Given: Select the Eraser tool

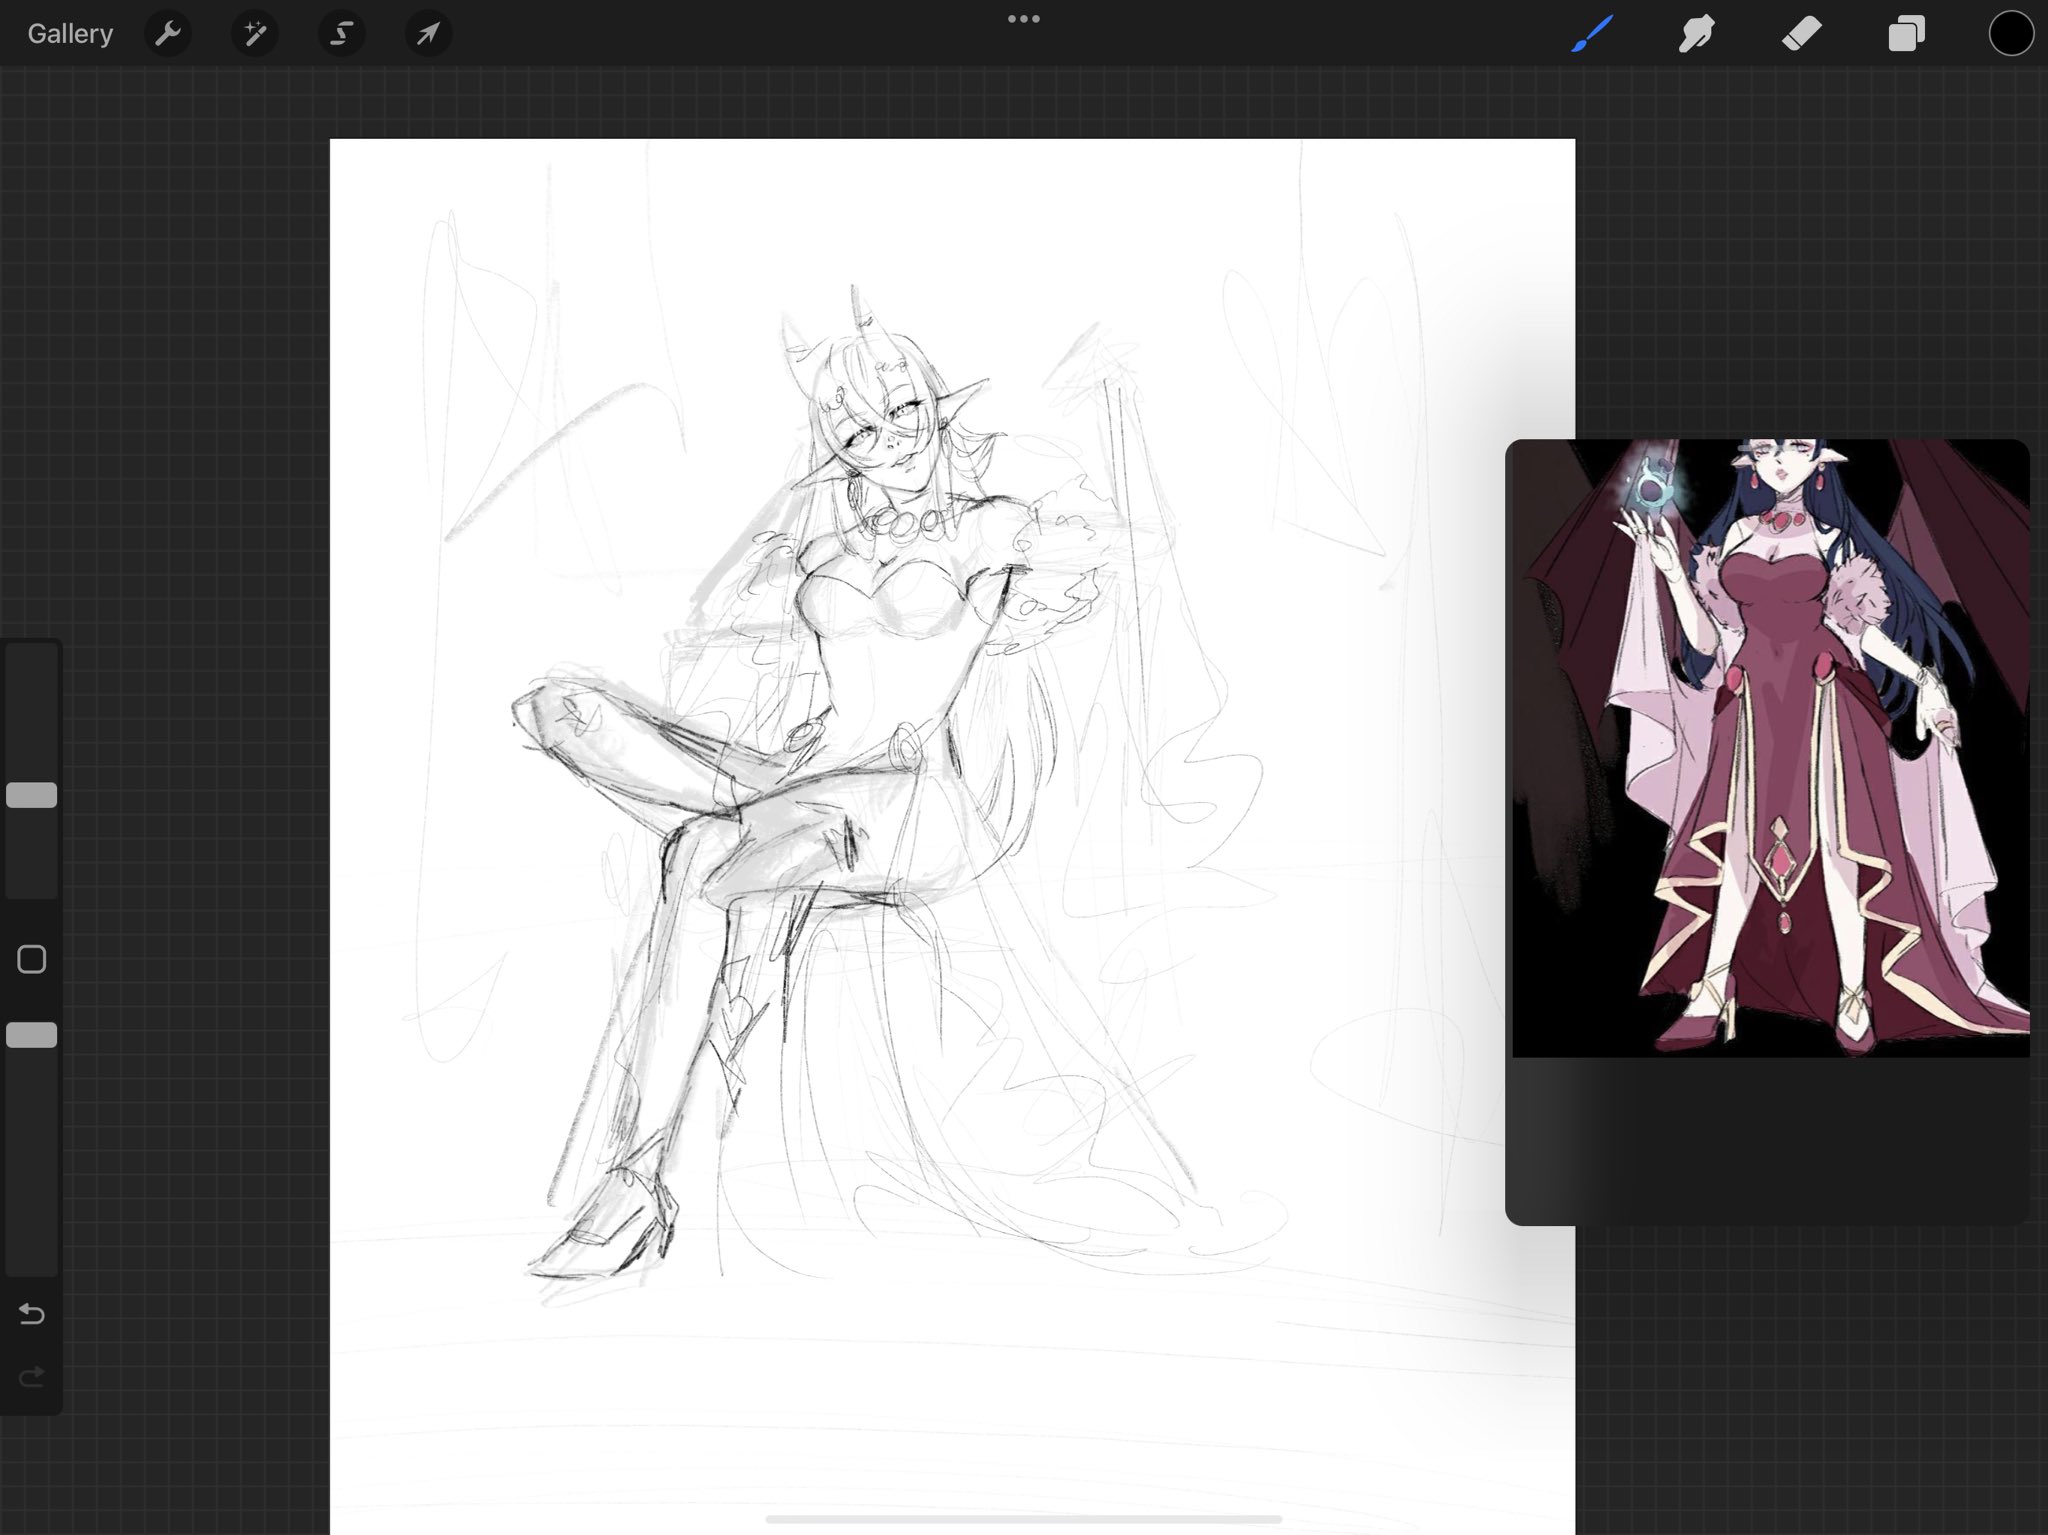Looking at the screenshot, I should (1801, 34).
